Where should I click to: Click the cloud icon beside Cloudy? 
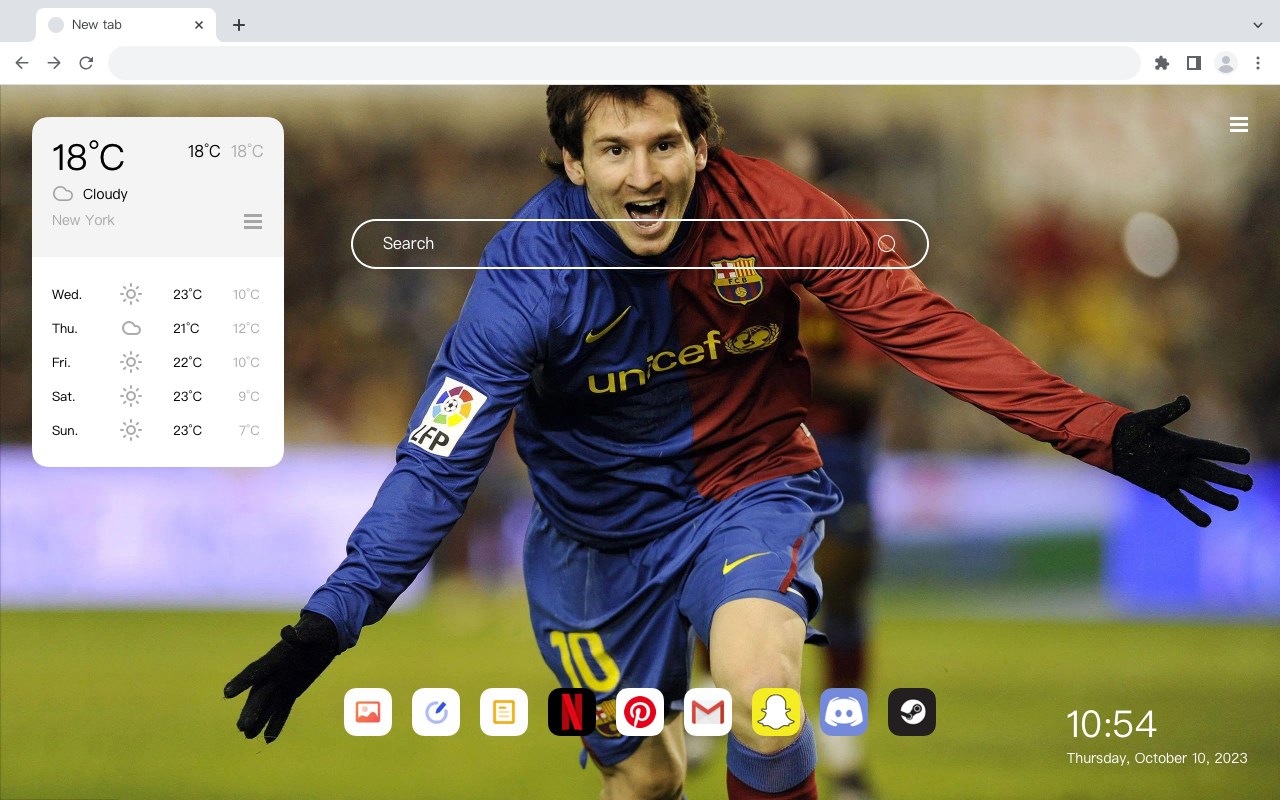[62, 194]
